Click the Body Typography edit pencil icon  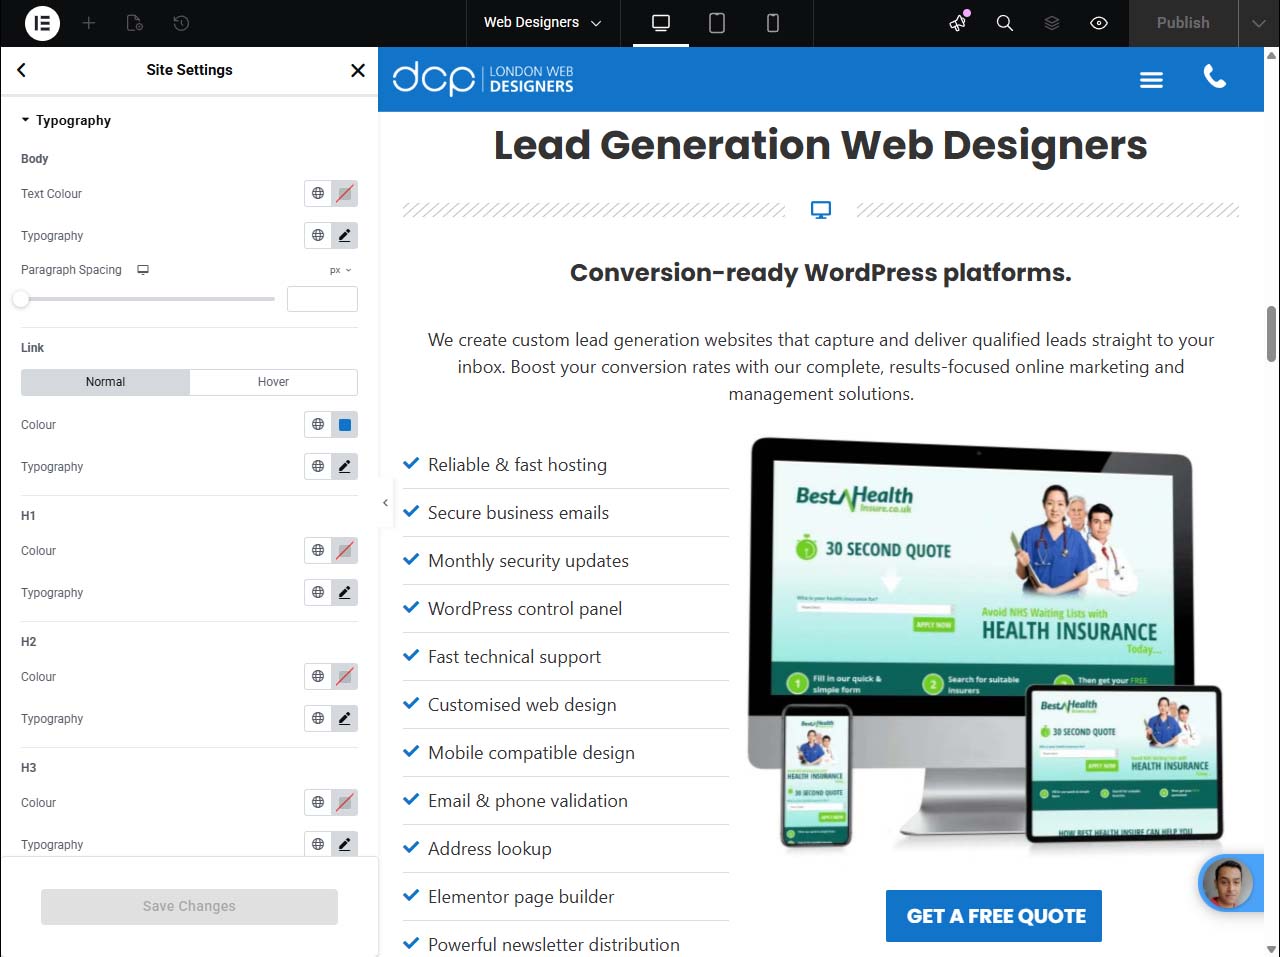click(345, 236)
